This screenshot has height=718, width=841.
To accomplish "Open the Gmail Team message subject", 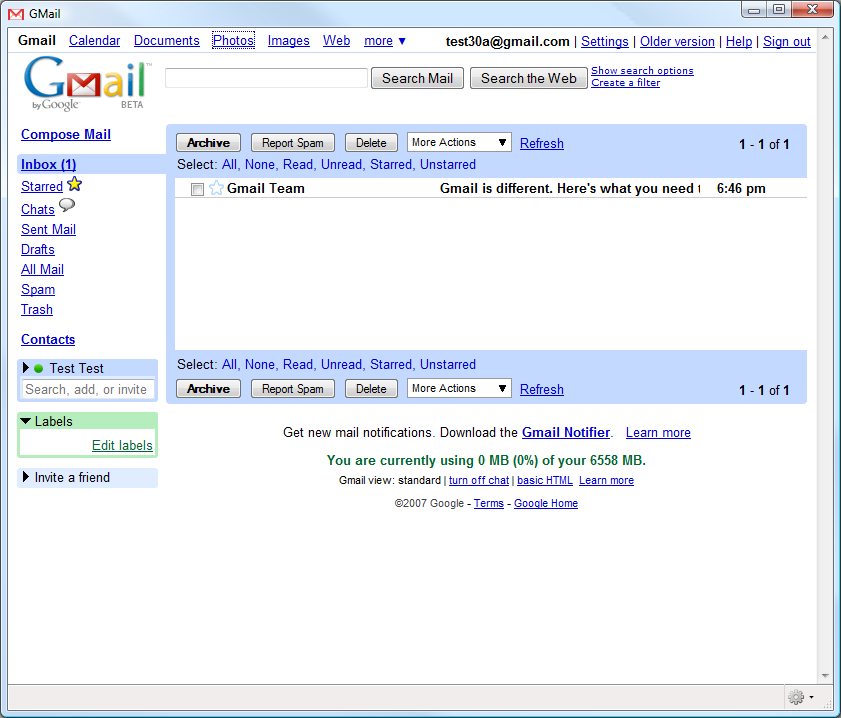I will 570,189.
